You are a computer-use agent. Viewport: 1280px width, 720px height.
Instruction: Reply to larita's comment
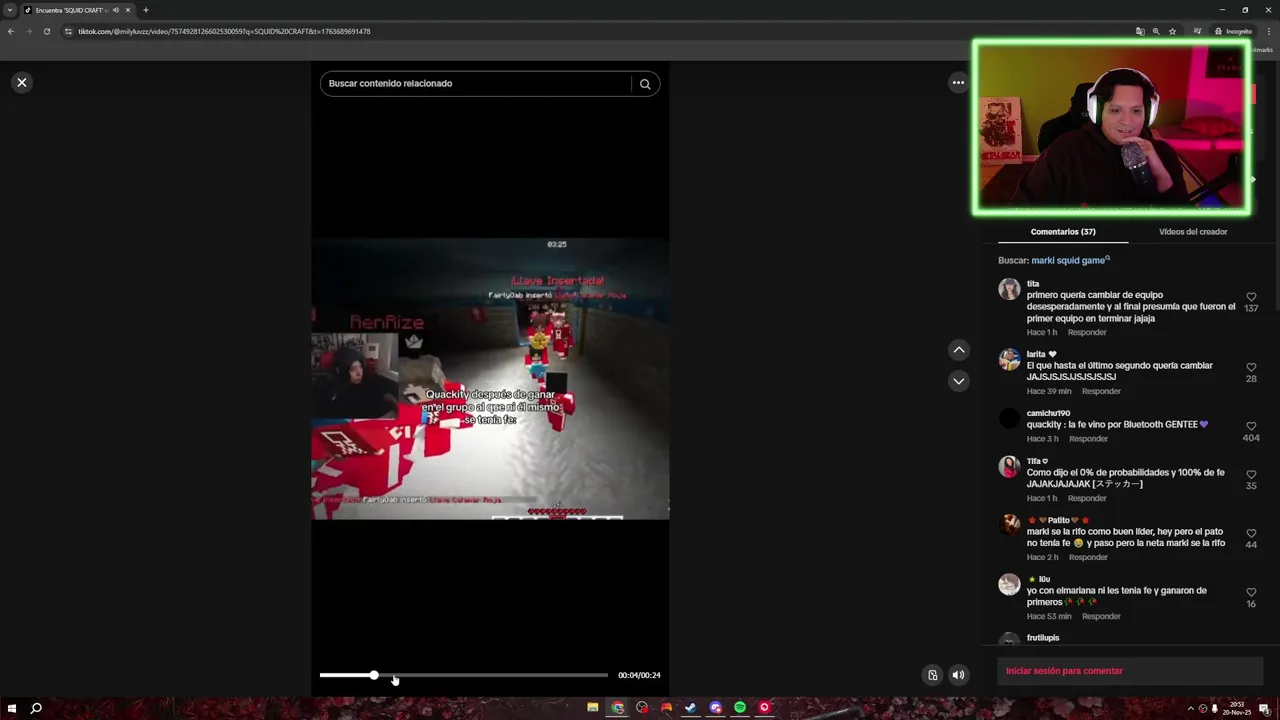point(1101,391)
